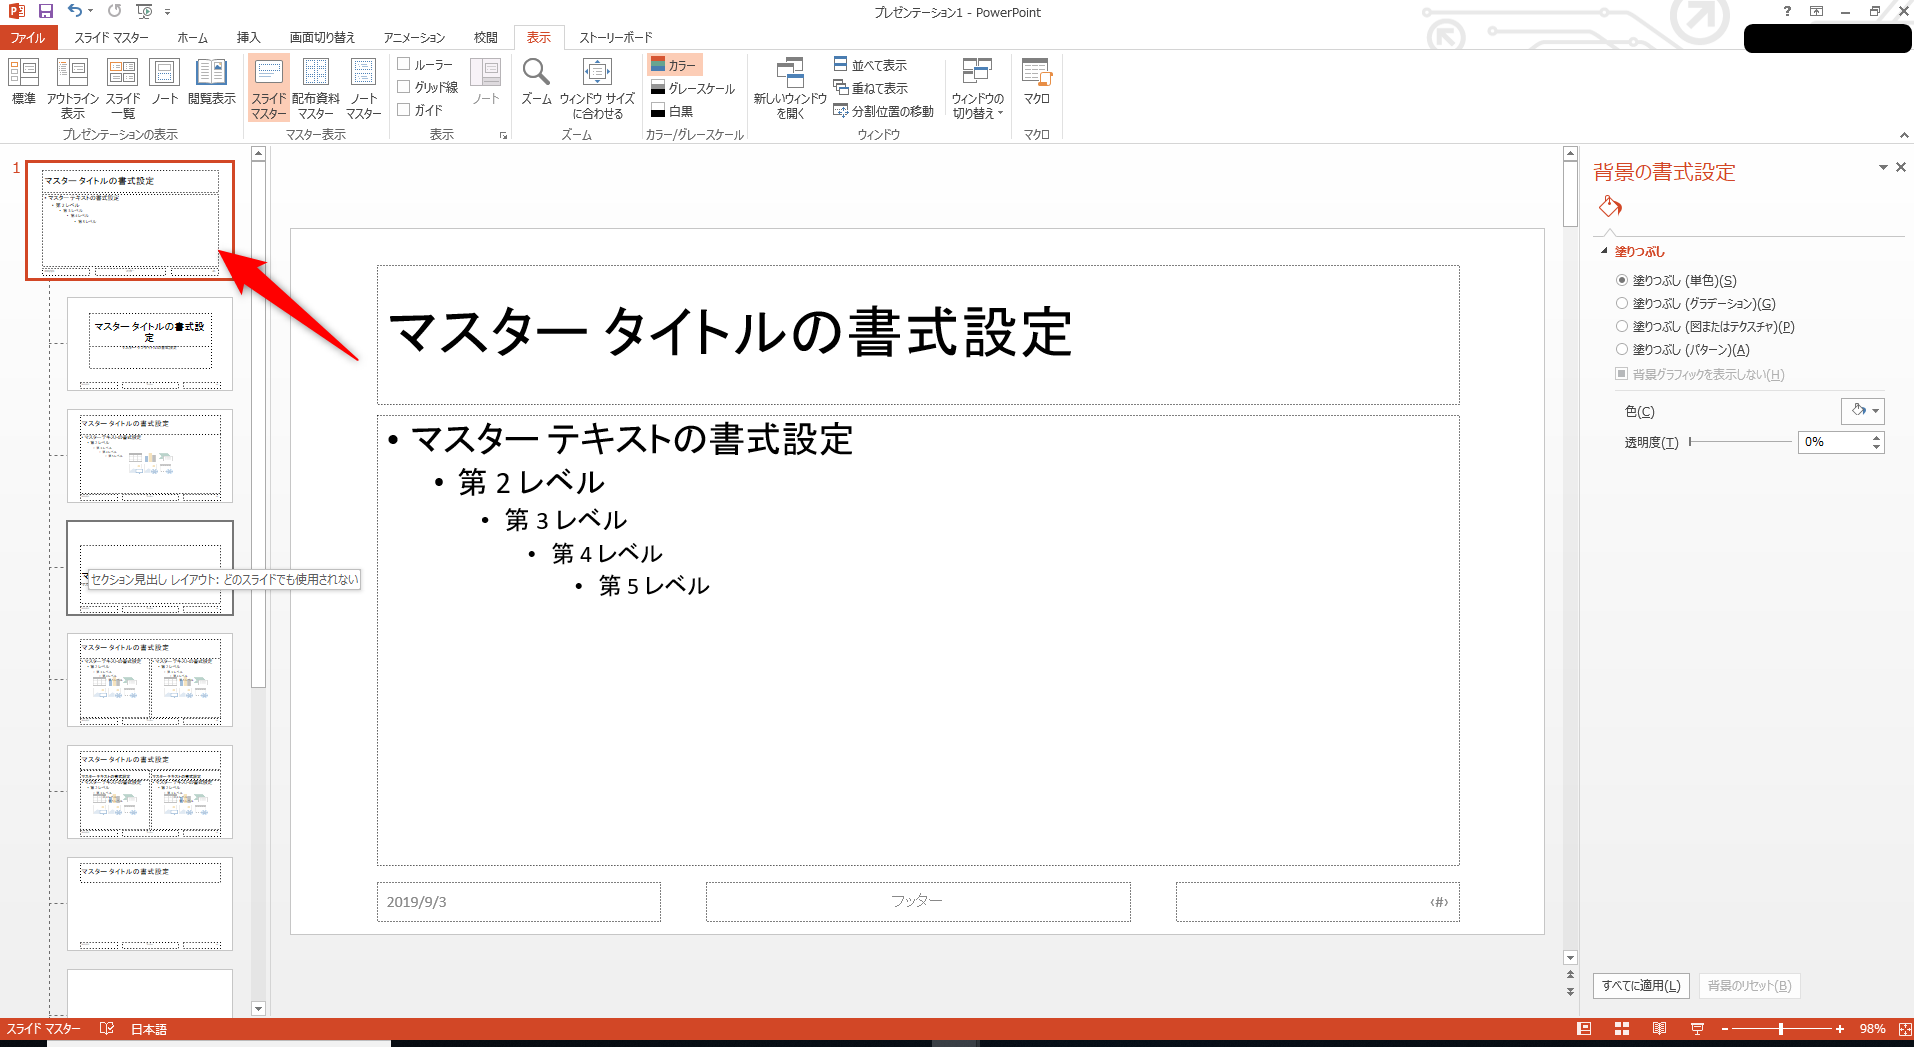Open the Switch Windows (ウィンドウの切り替え) dropdown
This screenshot has height=1047, width=1914.
(977, 88)
